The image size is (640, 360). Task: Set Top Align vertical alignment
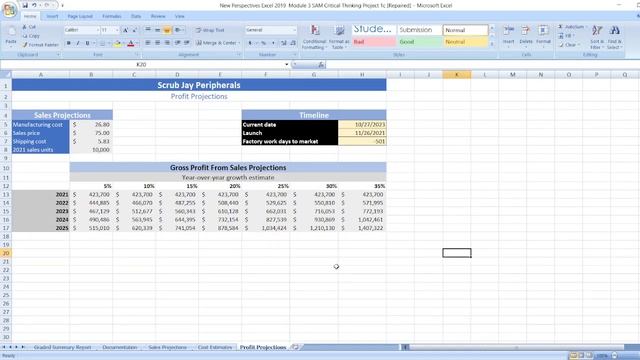point(148,30)
